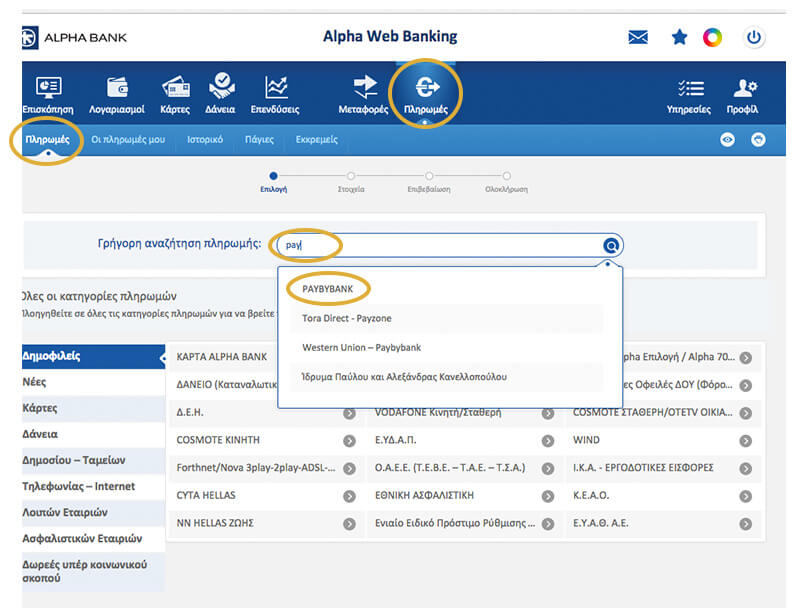Click the arrow next to VODAFONE Κινητή/Σταθερή
Image resolution: width=810 pixels, height=614 pixels.
tap(548, 413)
